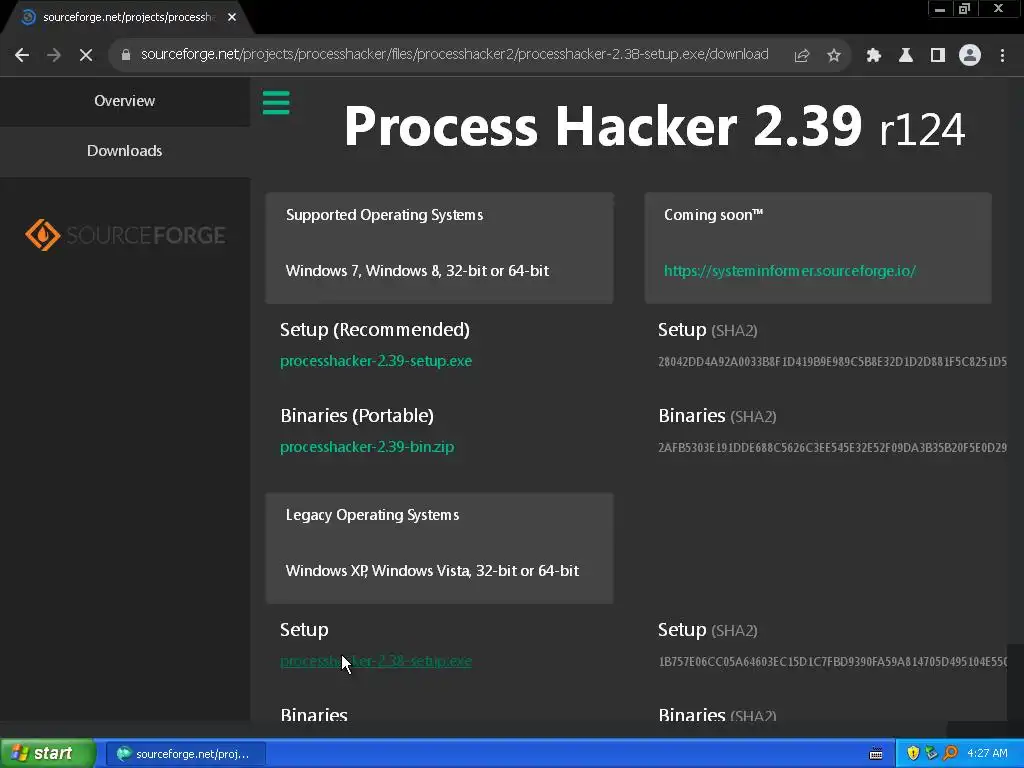This screenshot has width=1024, height=768.
Task: Click the magnifier tray icon
Action: [x=950, y=754]
